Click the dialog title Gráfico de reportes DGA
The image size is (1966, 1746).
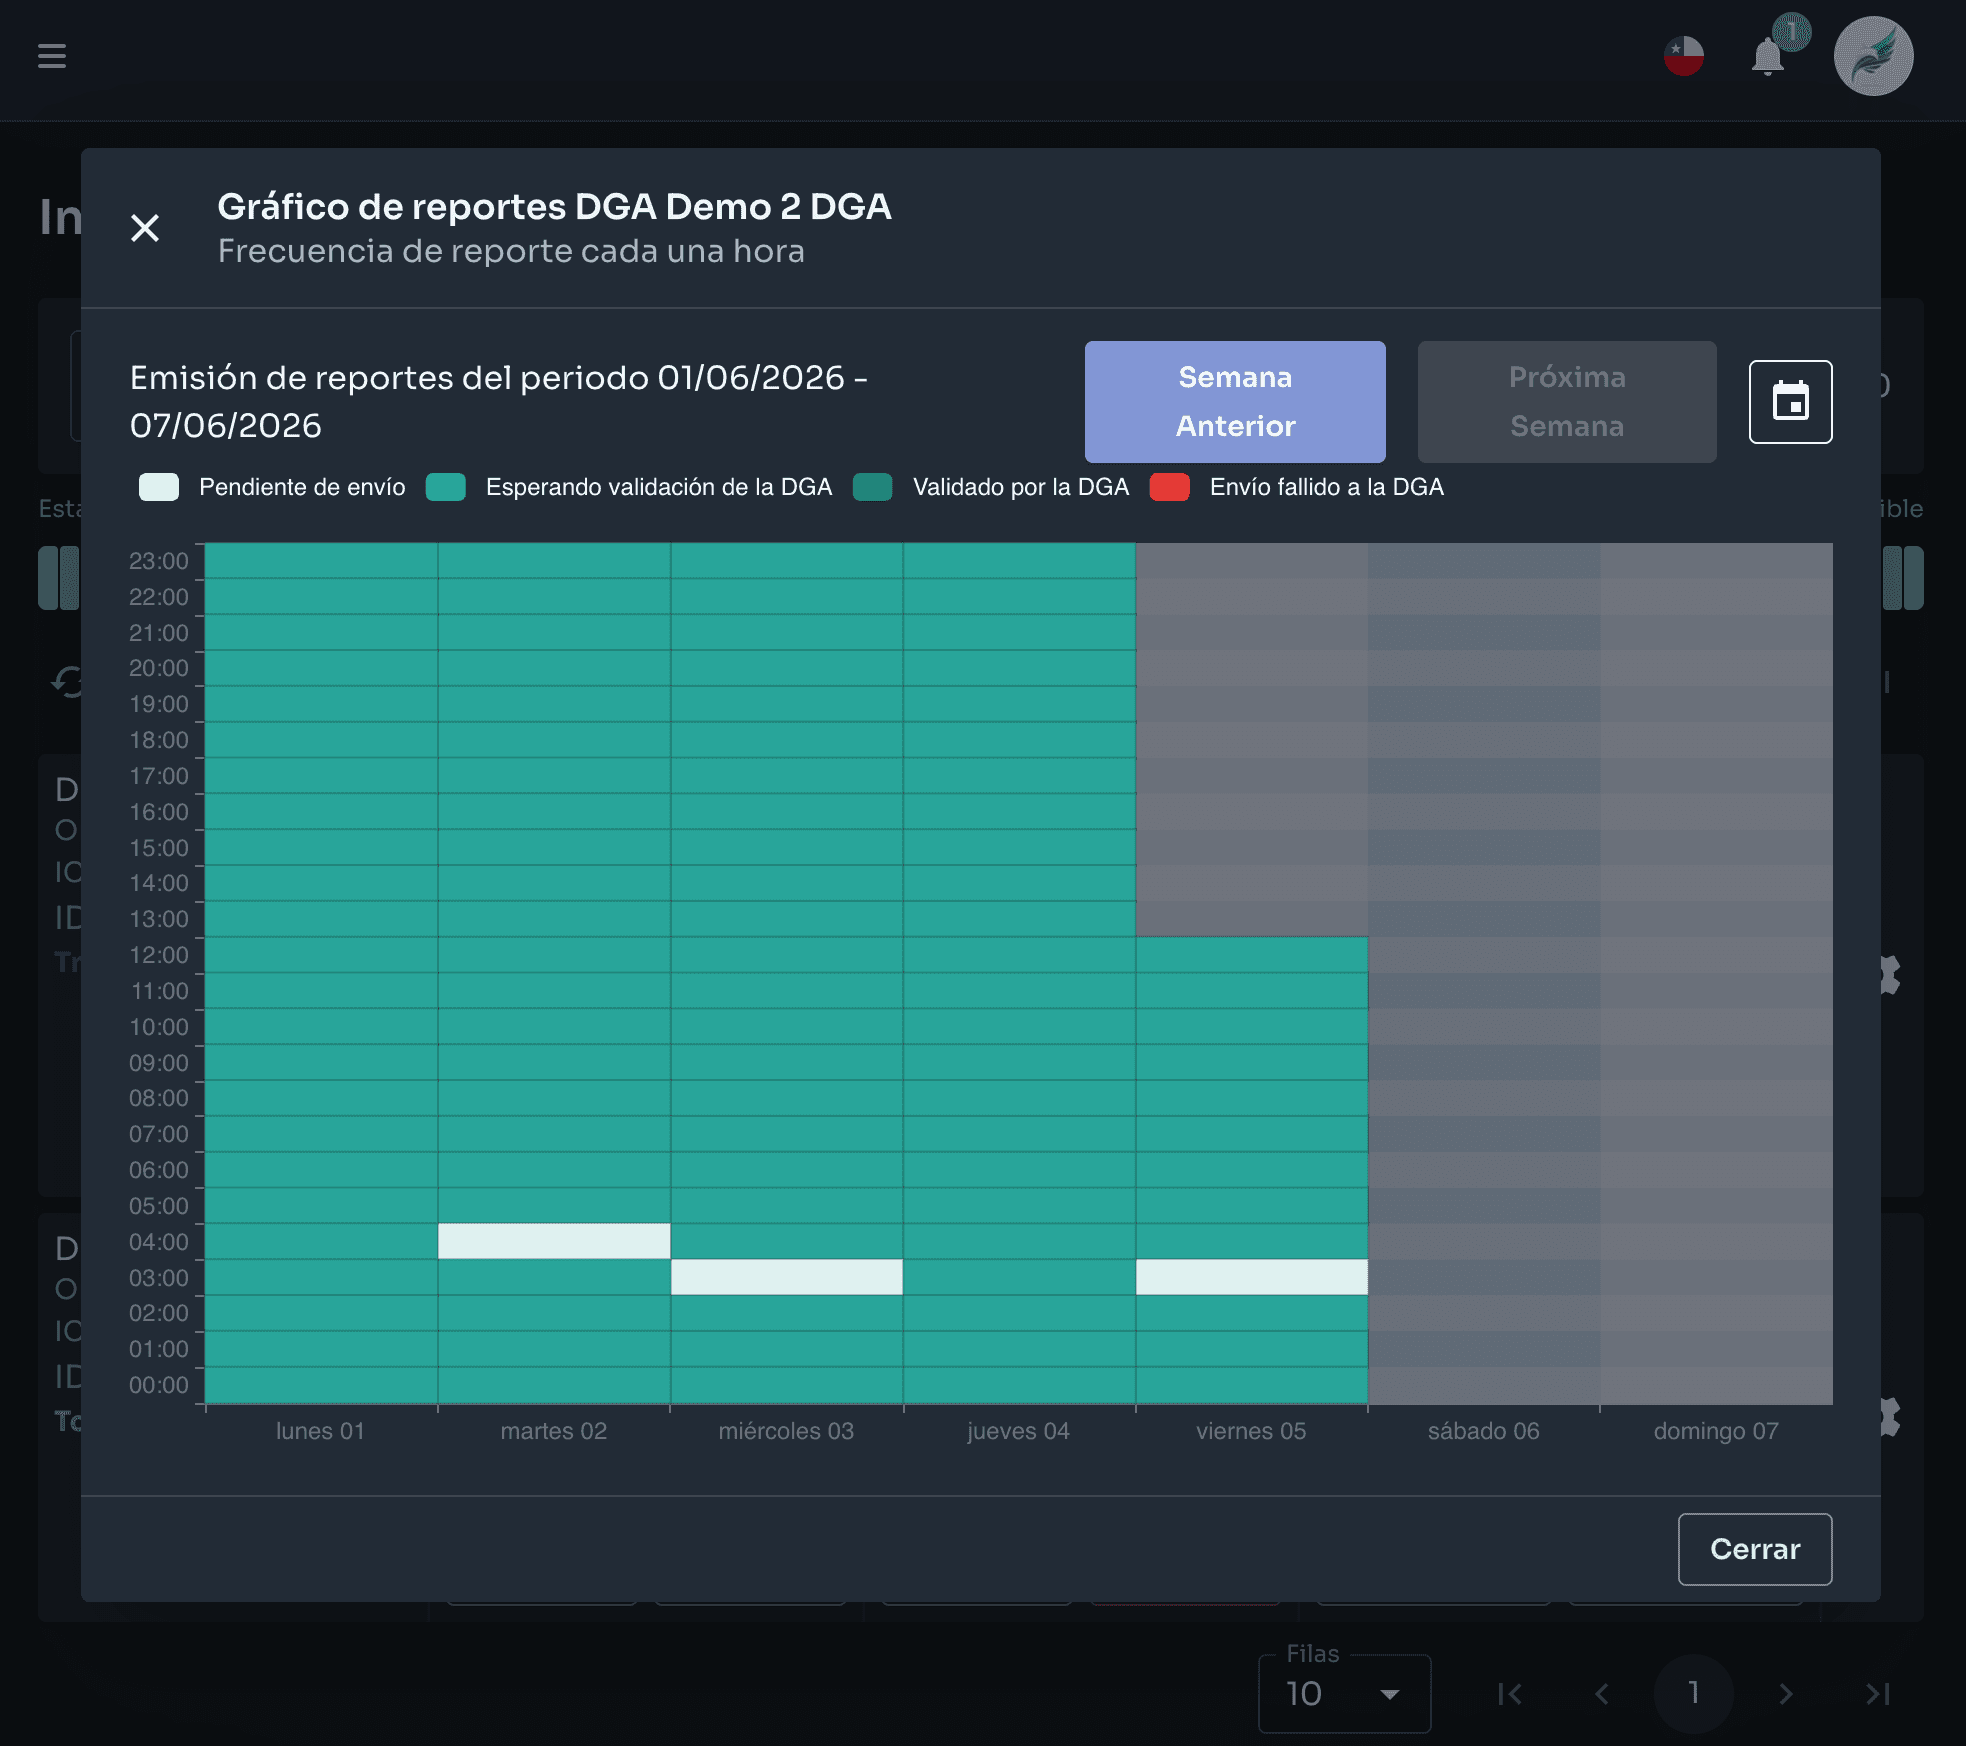tap(554, 206)
